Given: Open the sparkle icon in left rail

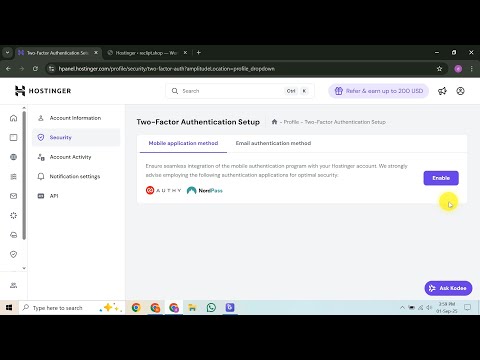Looking at the screenshot, I should pos(13,215).
